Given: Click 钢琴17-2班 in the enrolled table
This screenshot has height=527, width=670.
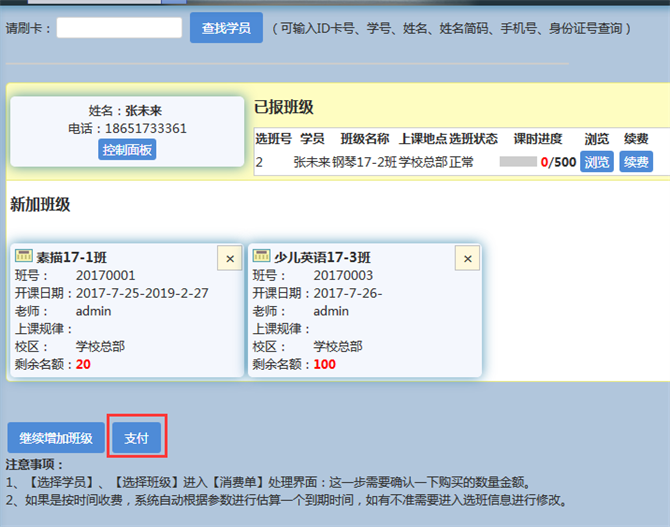Looking at the screenshot, I should 364,162.
